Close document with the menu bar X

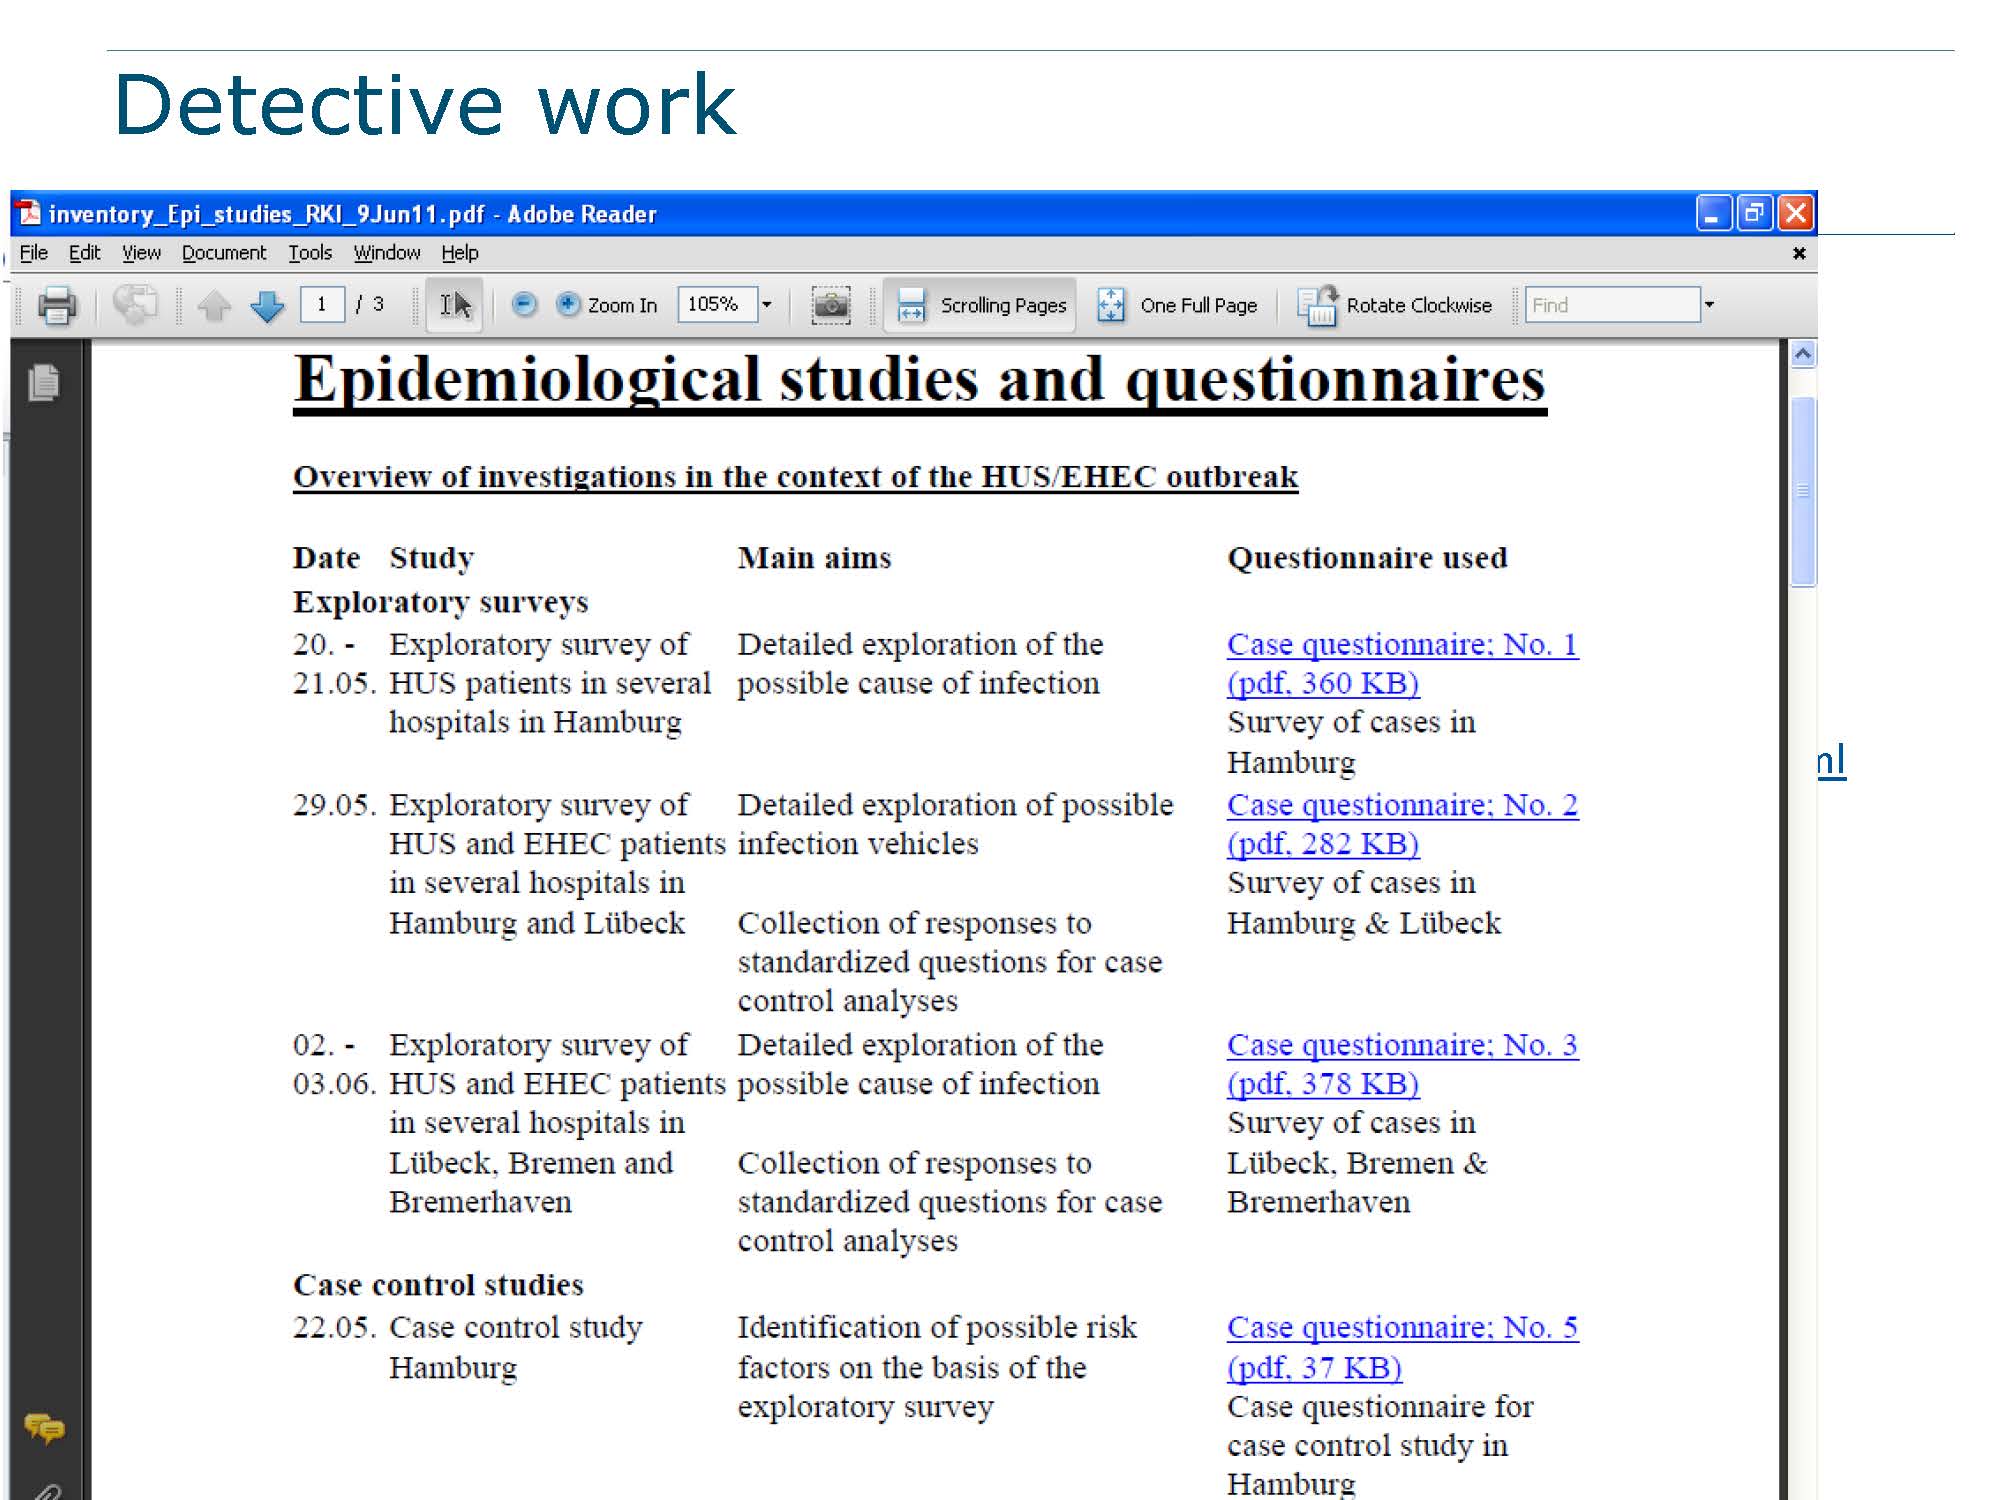[x=1799, y=253]
